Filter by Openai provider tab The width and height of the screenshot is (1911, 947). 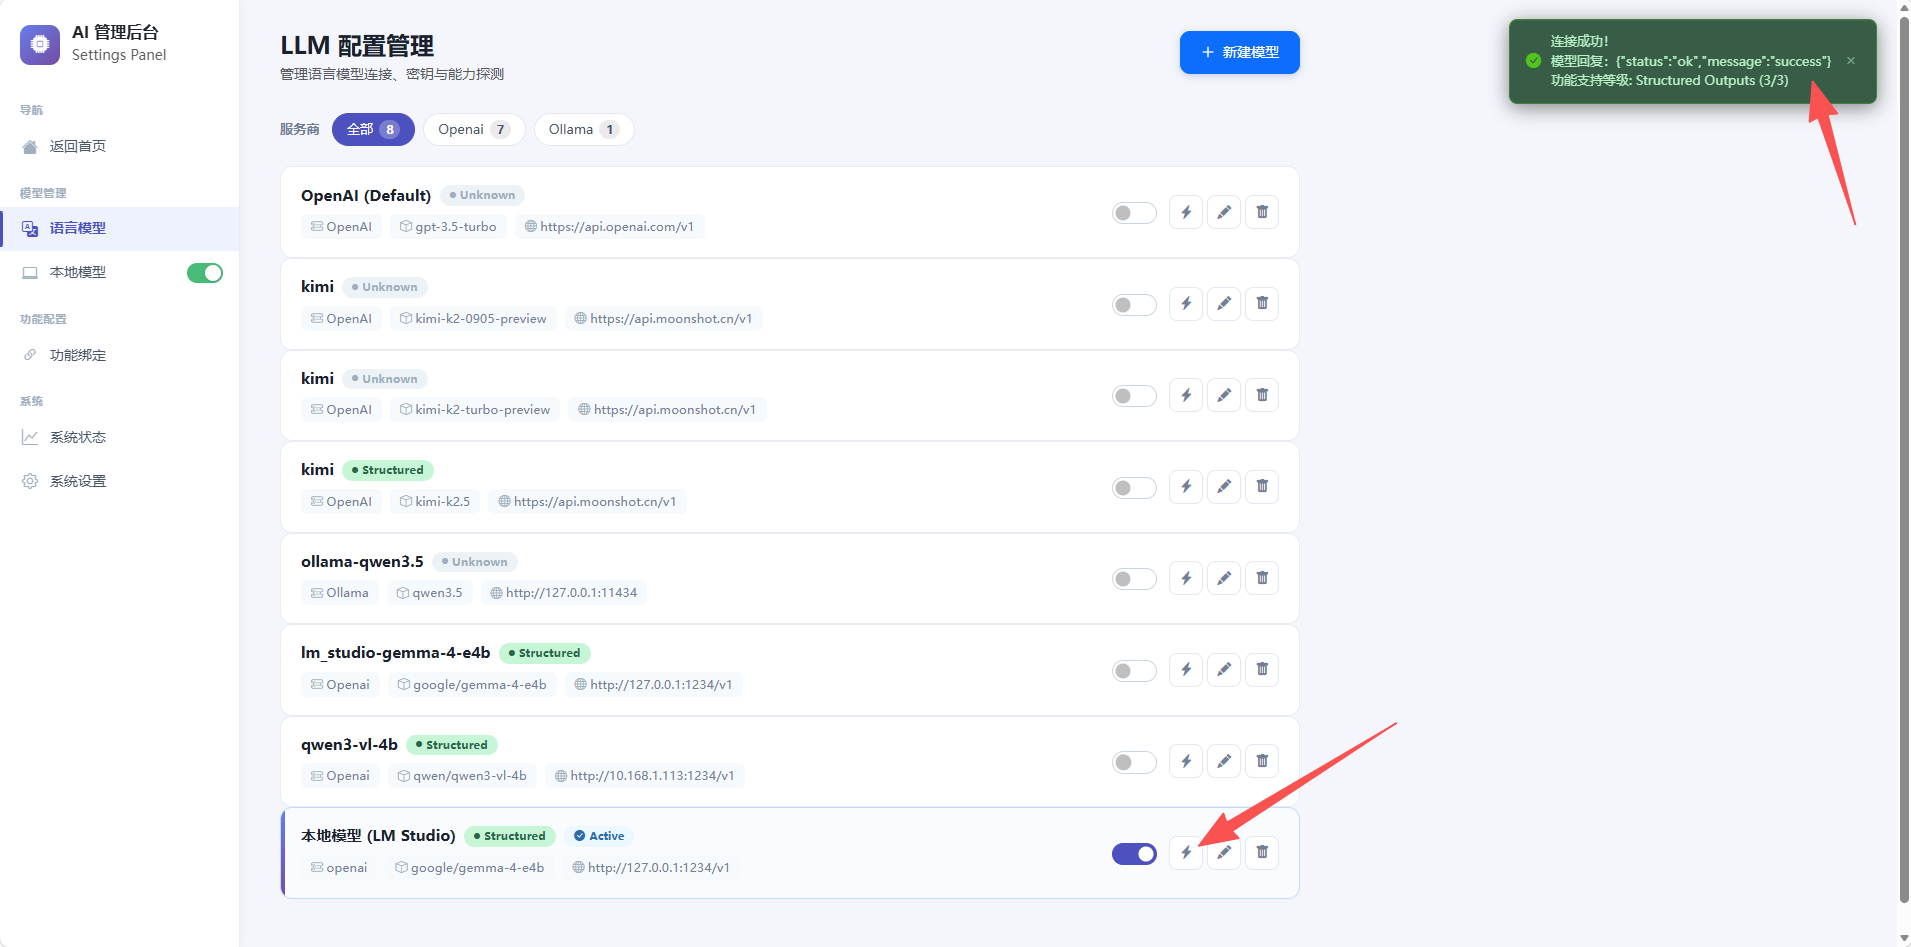[x=474, y=130]
